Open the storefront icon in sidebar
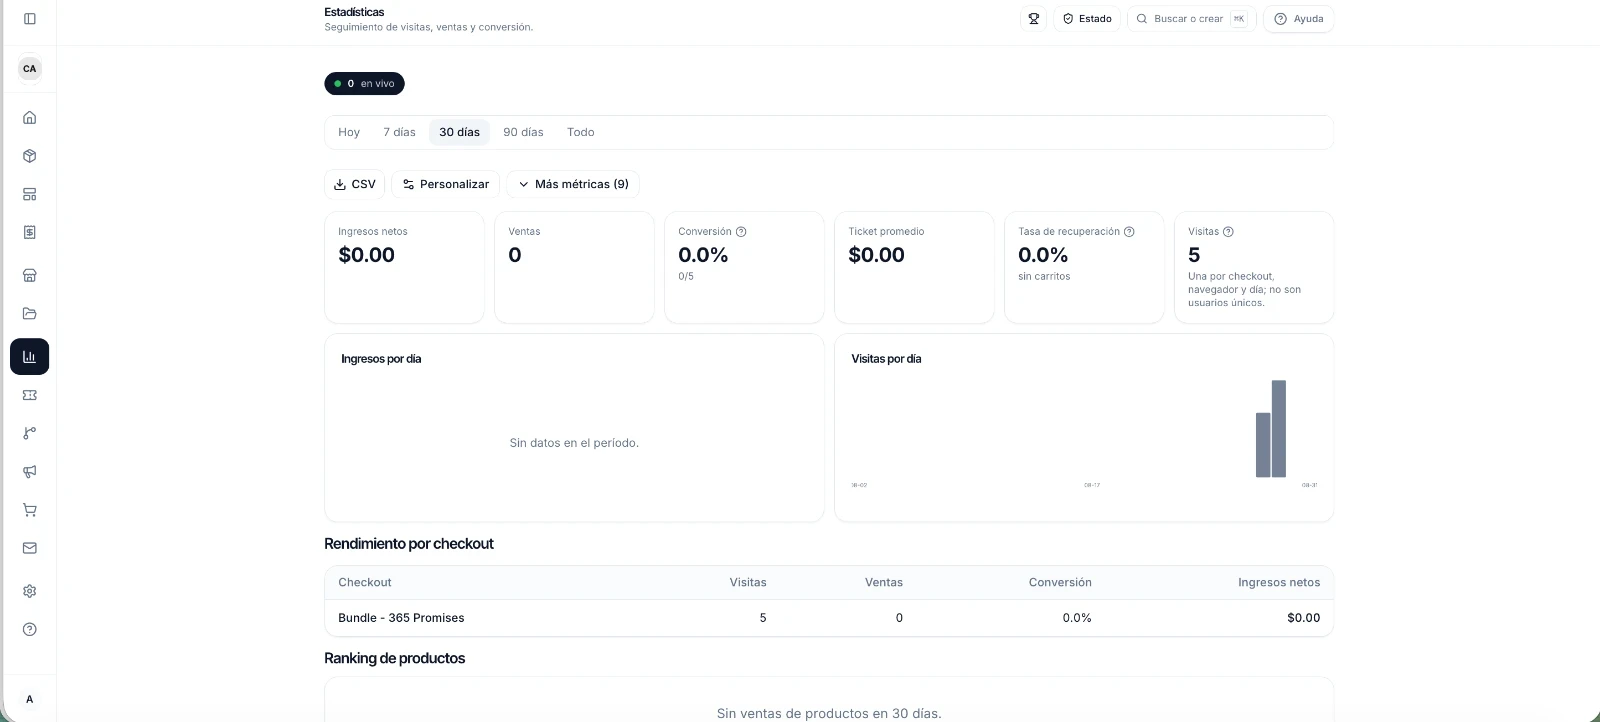Screen dimensions: 1600x722 (x=30, y=275)
